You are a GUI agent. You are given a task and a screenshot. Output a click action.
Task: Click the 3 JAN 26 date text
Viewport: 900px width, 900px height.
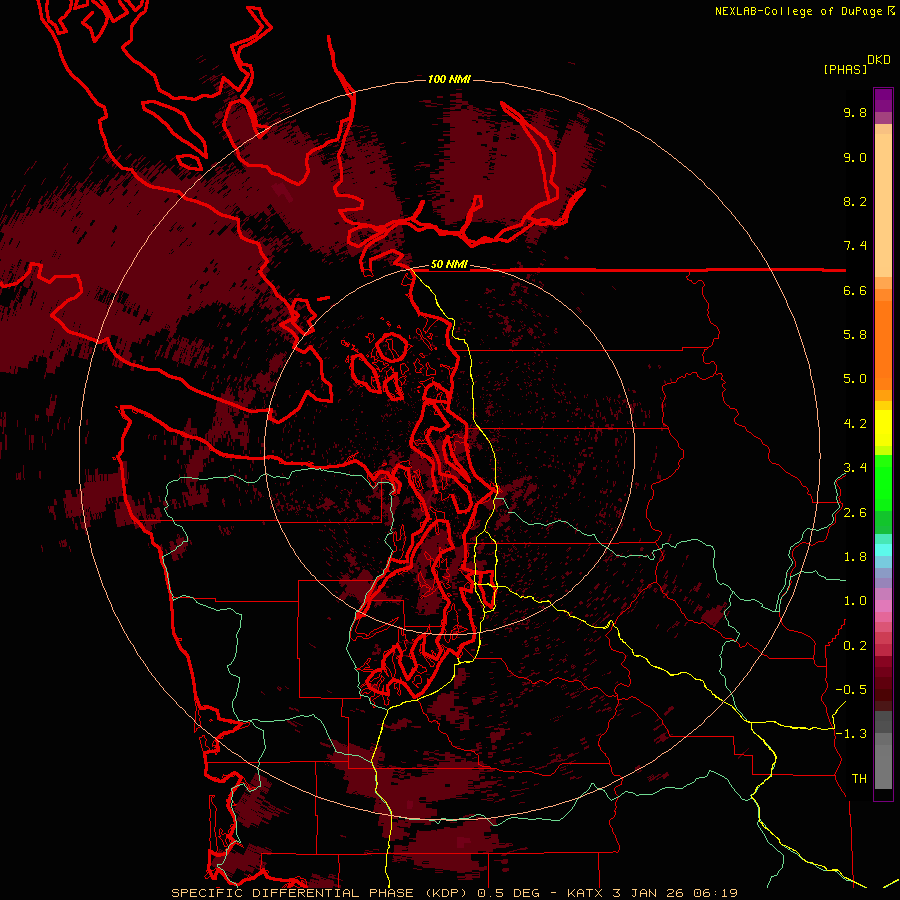coord(649,893)
